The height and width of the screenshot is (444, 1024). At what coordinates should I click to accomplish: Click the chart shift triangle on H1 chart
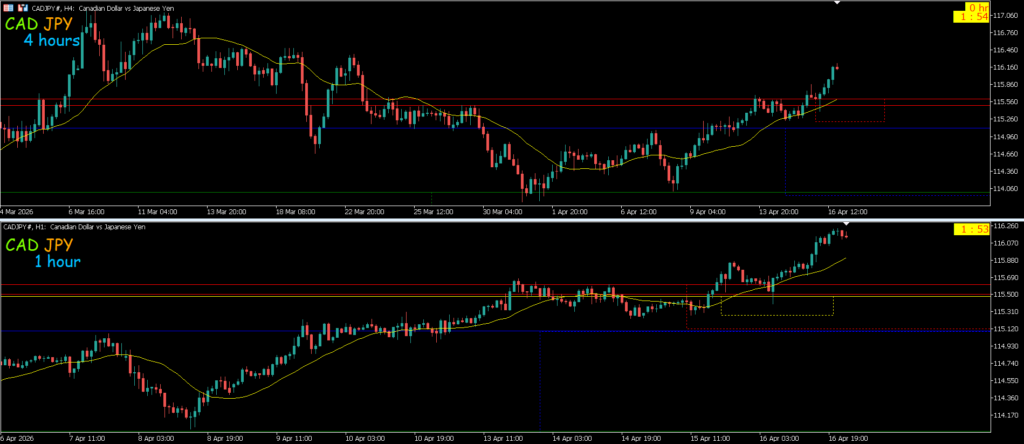pos(848,222)
